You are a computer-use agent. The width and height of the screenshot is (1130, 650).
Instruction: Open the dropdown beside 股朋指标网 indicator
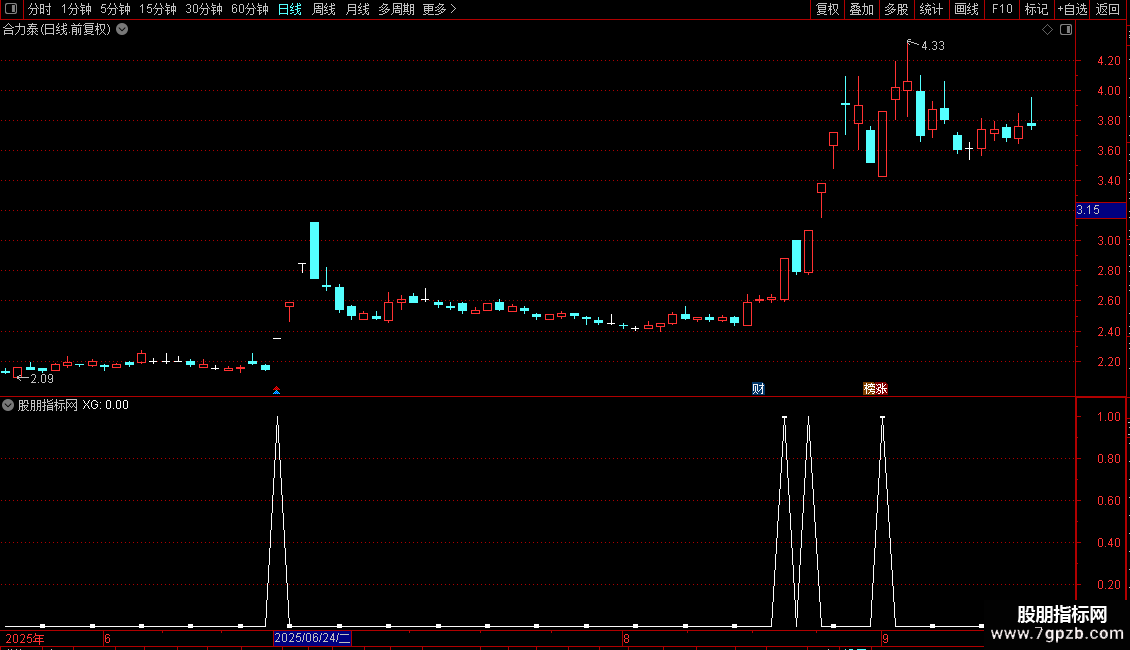[x=8, y=405]
